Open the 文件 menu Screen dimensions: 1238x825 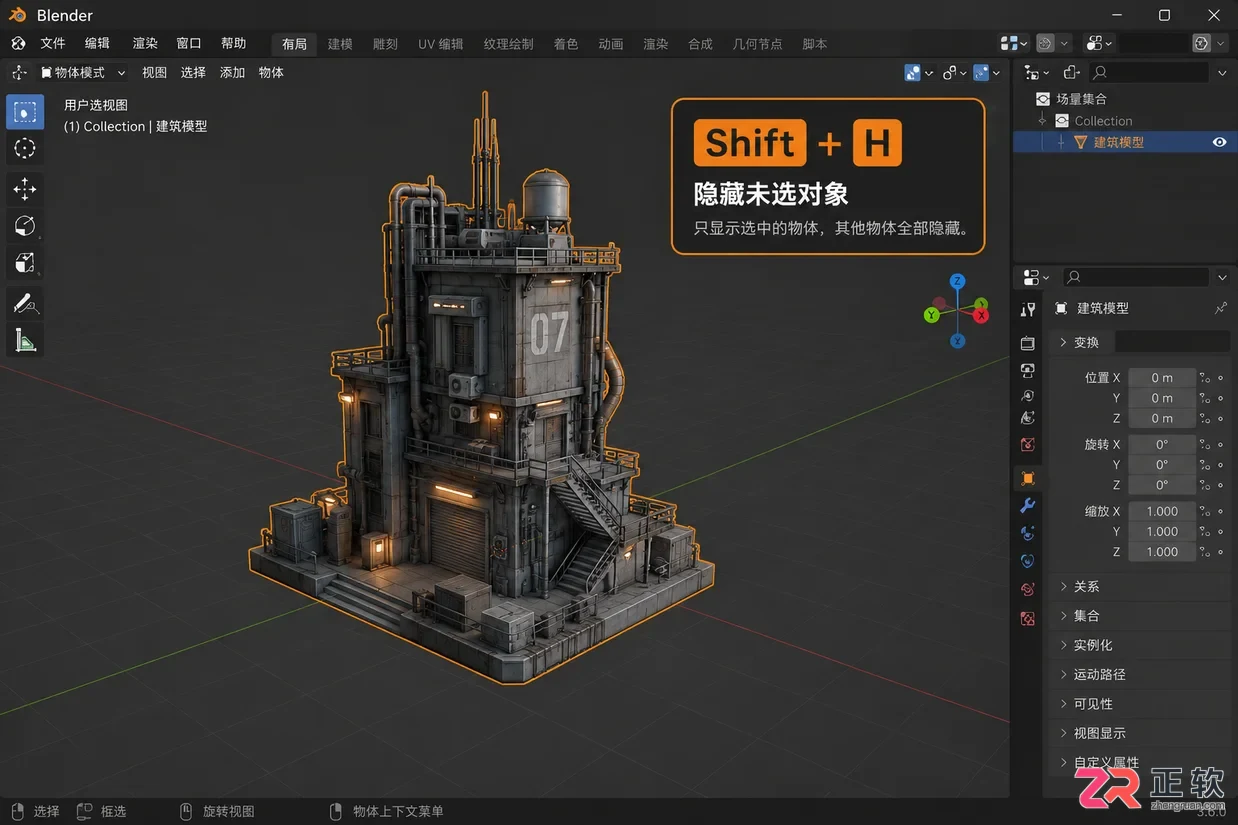53,43
